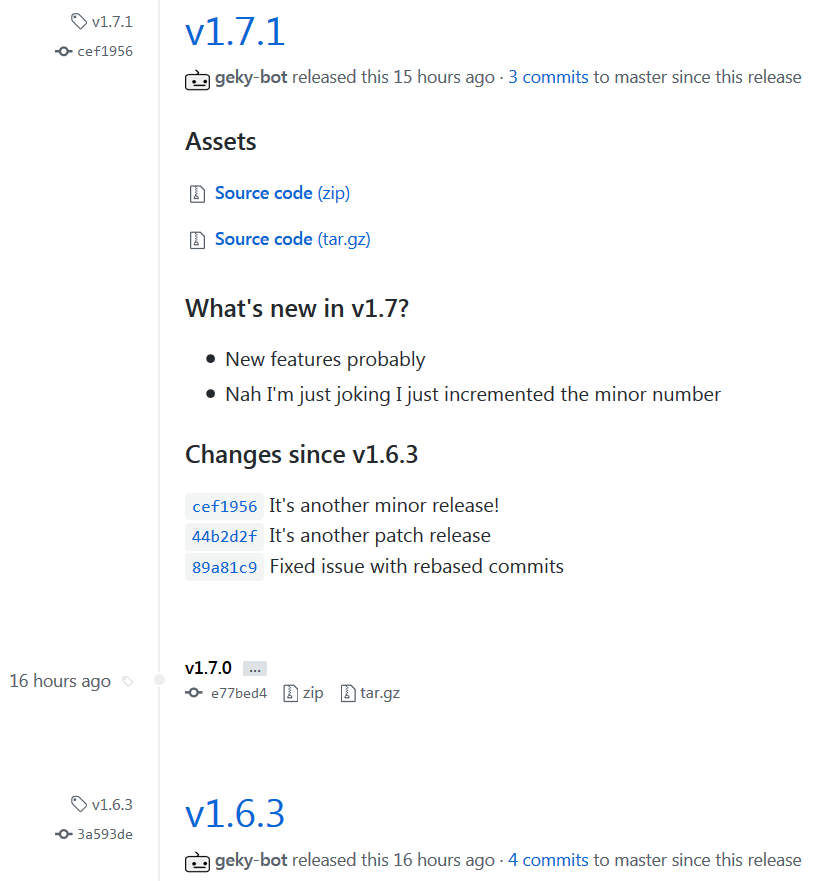Screen dimensions: 834x881
Task: Click the tag icon beside v1.7.1
Action: (78, 20)
